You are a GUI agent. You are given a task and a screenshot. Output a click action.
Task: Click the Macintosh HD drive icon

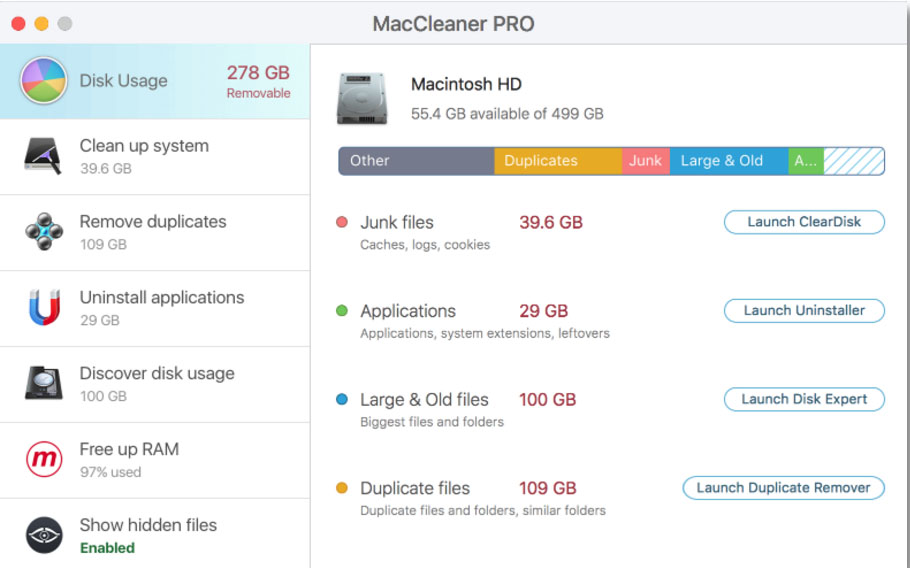click(362, 98)
